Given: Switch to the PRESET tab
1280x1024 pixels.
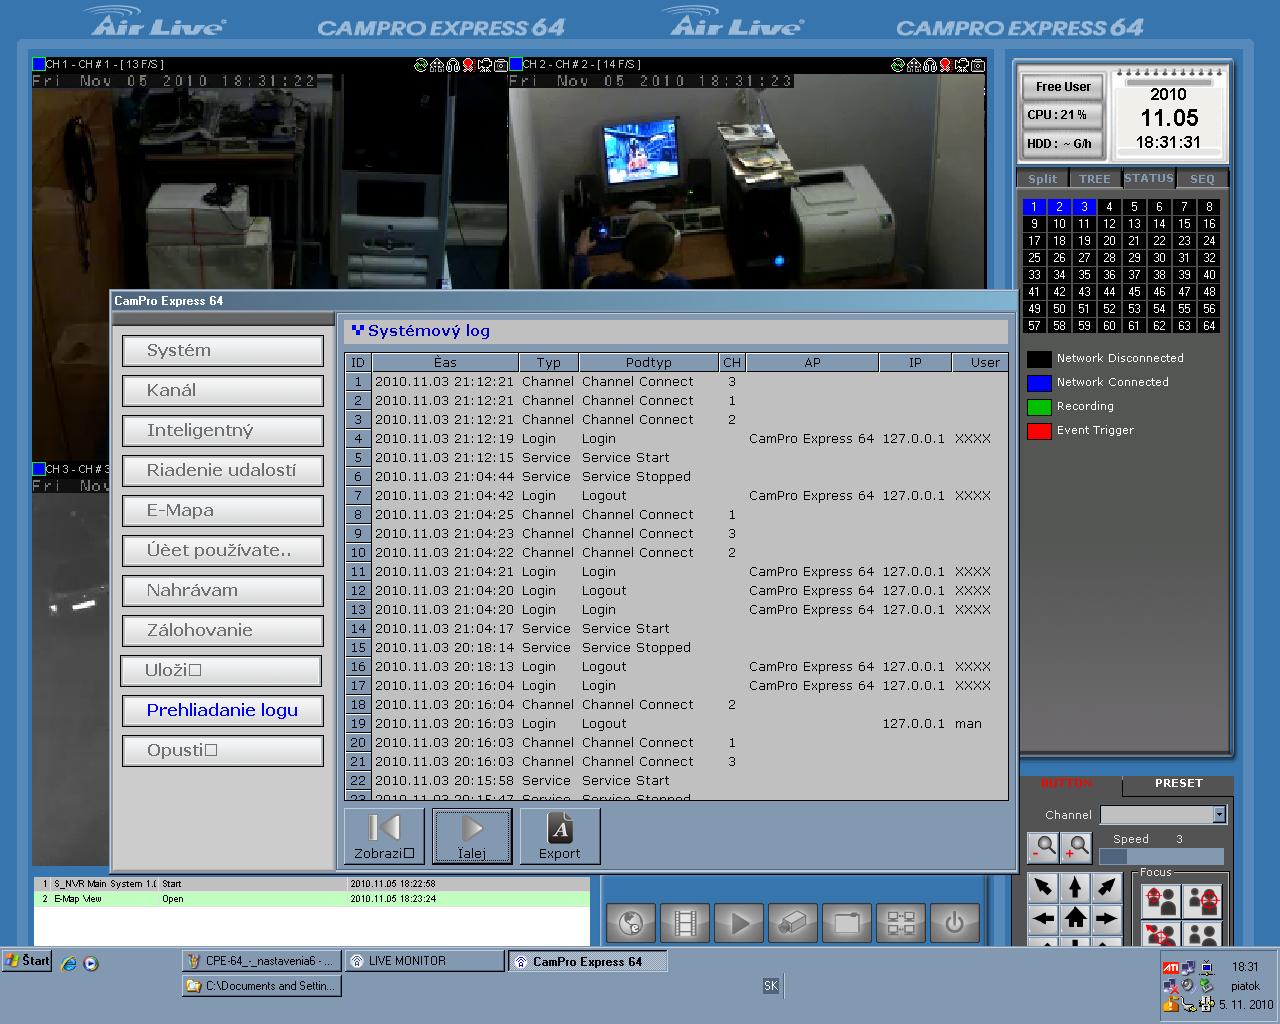Looking at the screenshot, I should (1178, 784).
